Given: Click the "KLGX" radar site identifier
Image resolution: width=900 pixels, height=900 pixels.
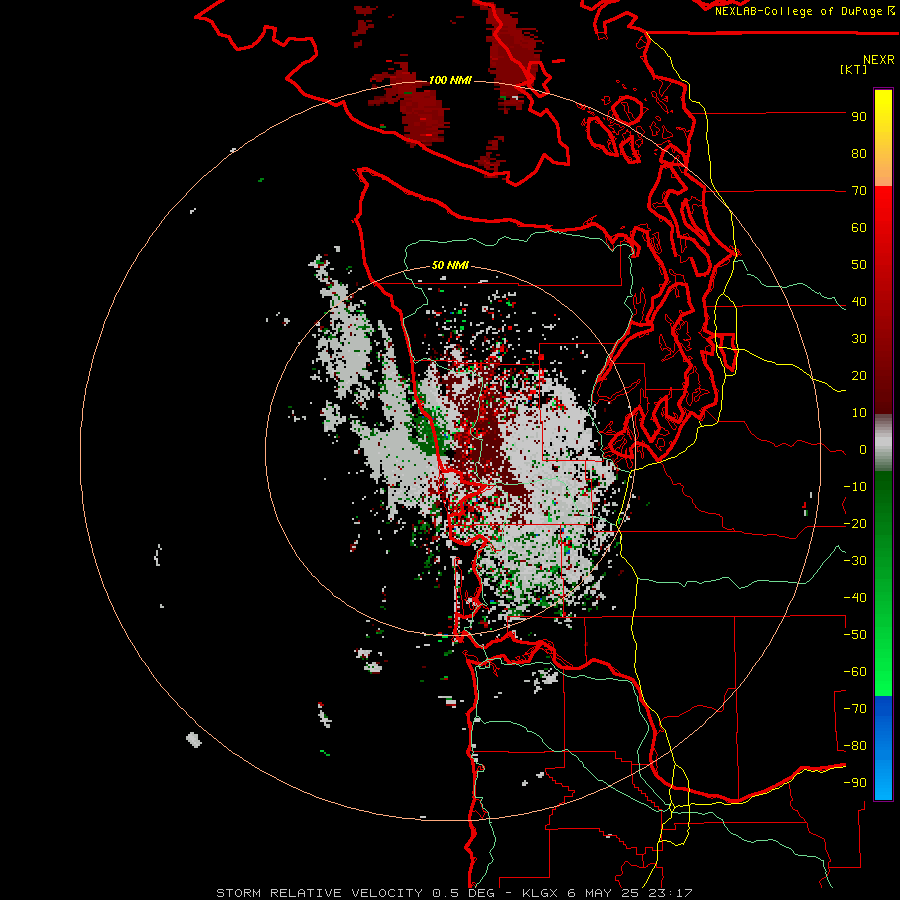Looking at the screenshot, I should (540, 893).
